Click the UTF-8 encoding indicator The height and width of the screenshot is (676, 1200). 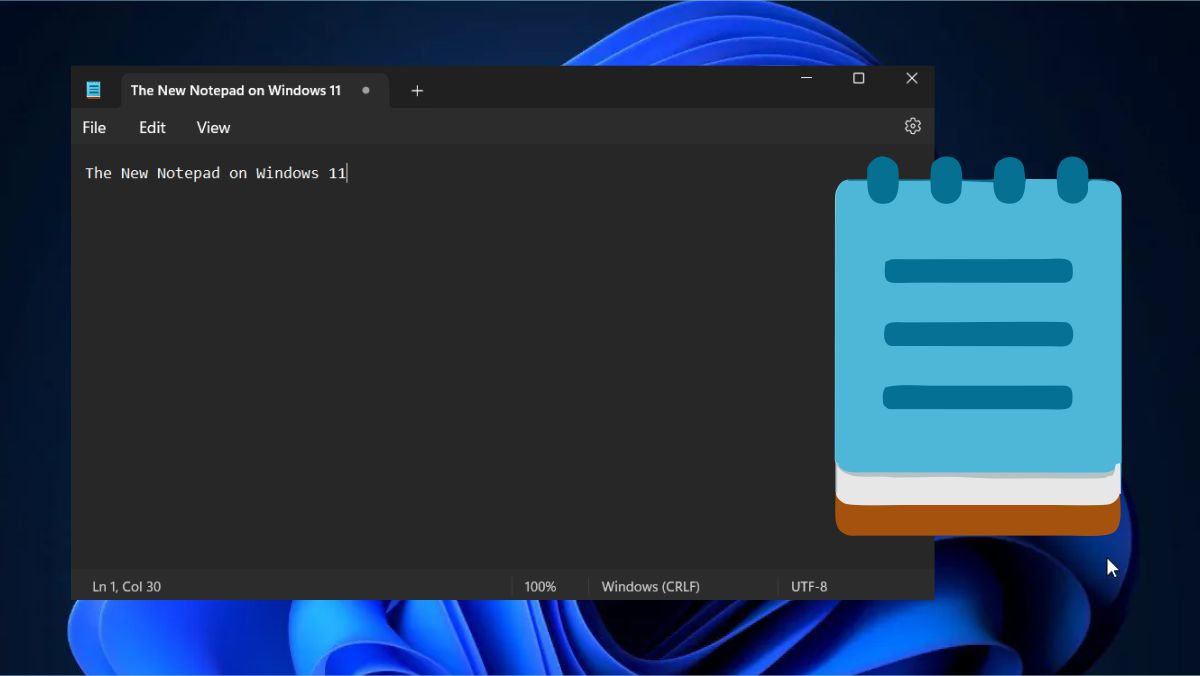[810, 586]
